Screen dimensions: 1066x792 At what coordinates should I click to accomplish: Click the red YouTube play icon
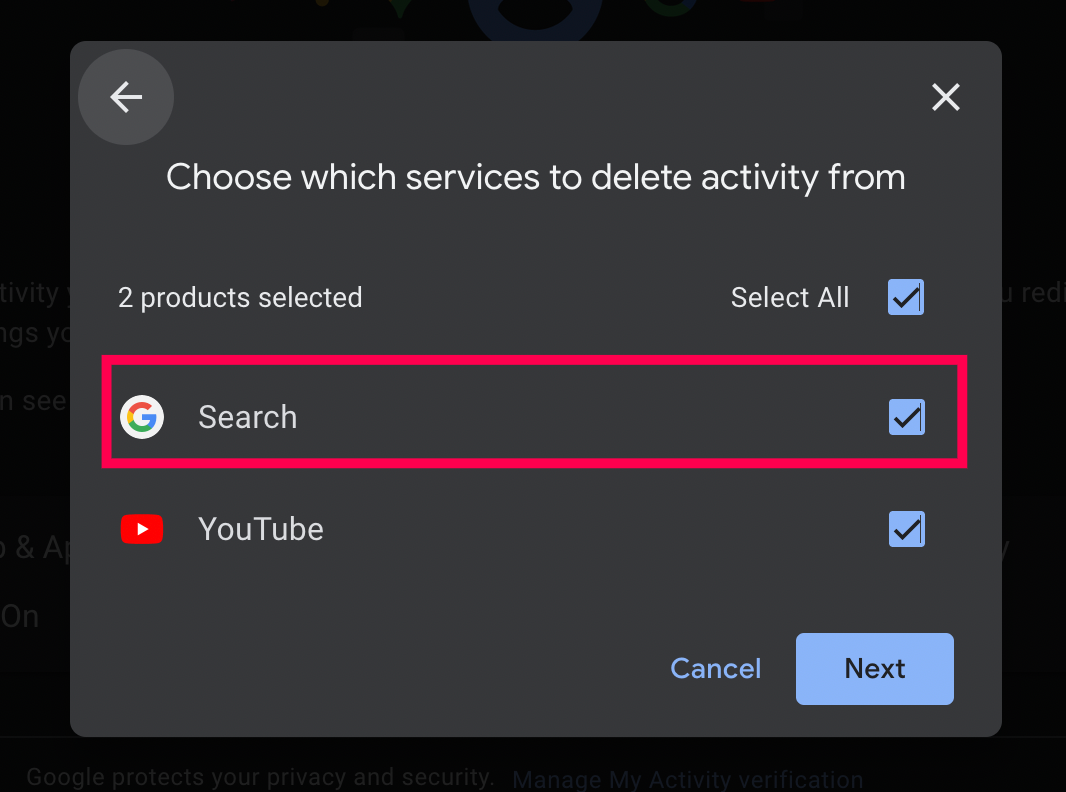point(142,529)
